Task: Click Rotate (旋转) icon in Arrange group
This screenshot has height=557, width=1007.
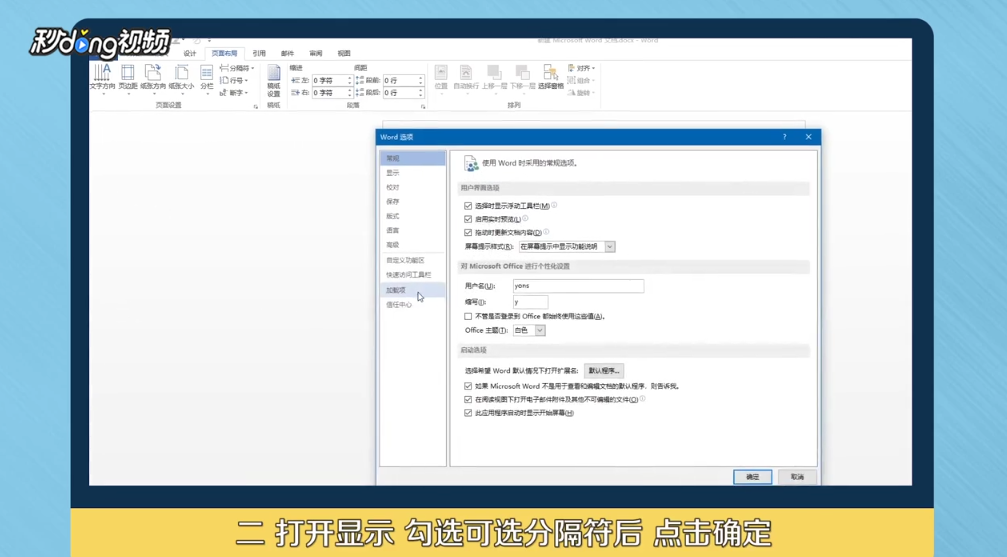Action: click(580, 93)
